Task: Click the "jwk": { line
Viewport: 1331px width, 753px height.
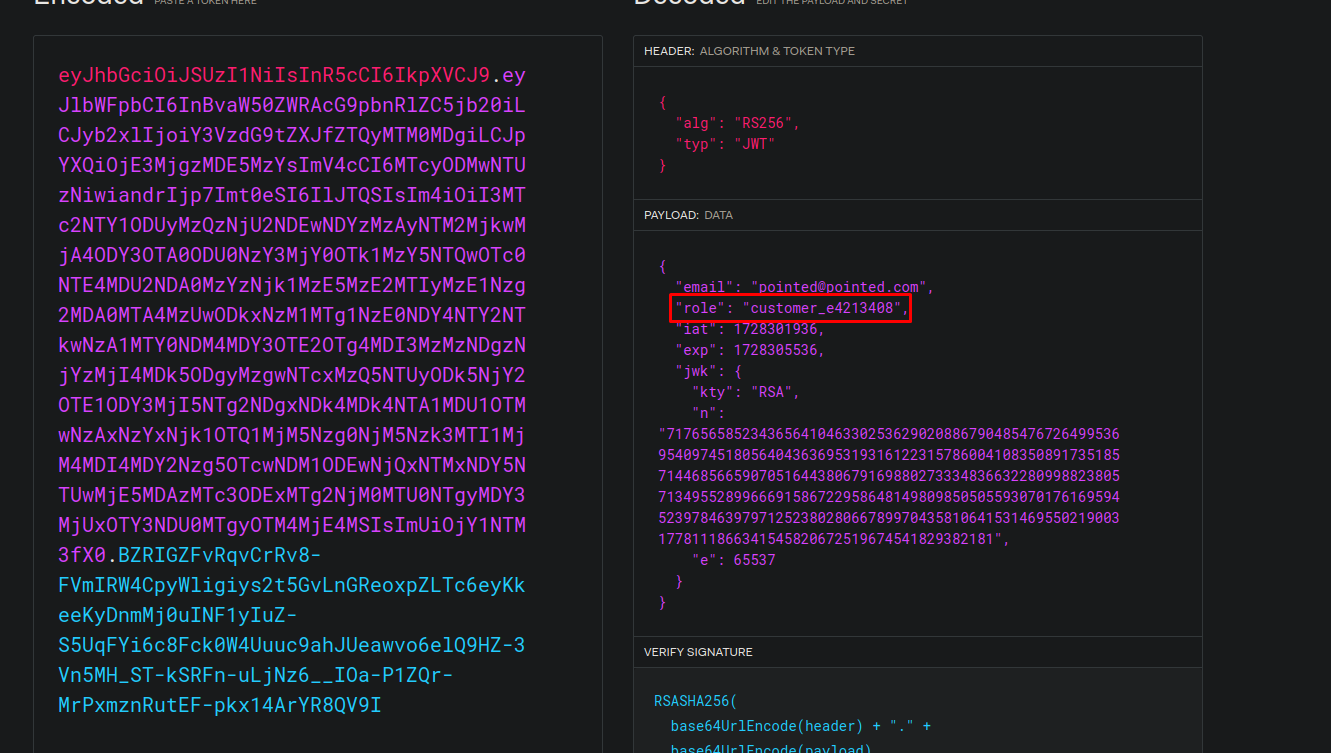Action: (x=709, y=371)
